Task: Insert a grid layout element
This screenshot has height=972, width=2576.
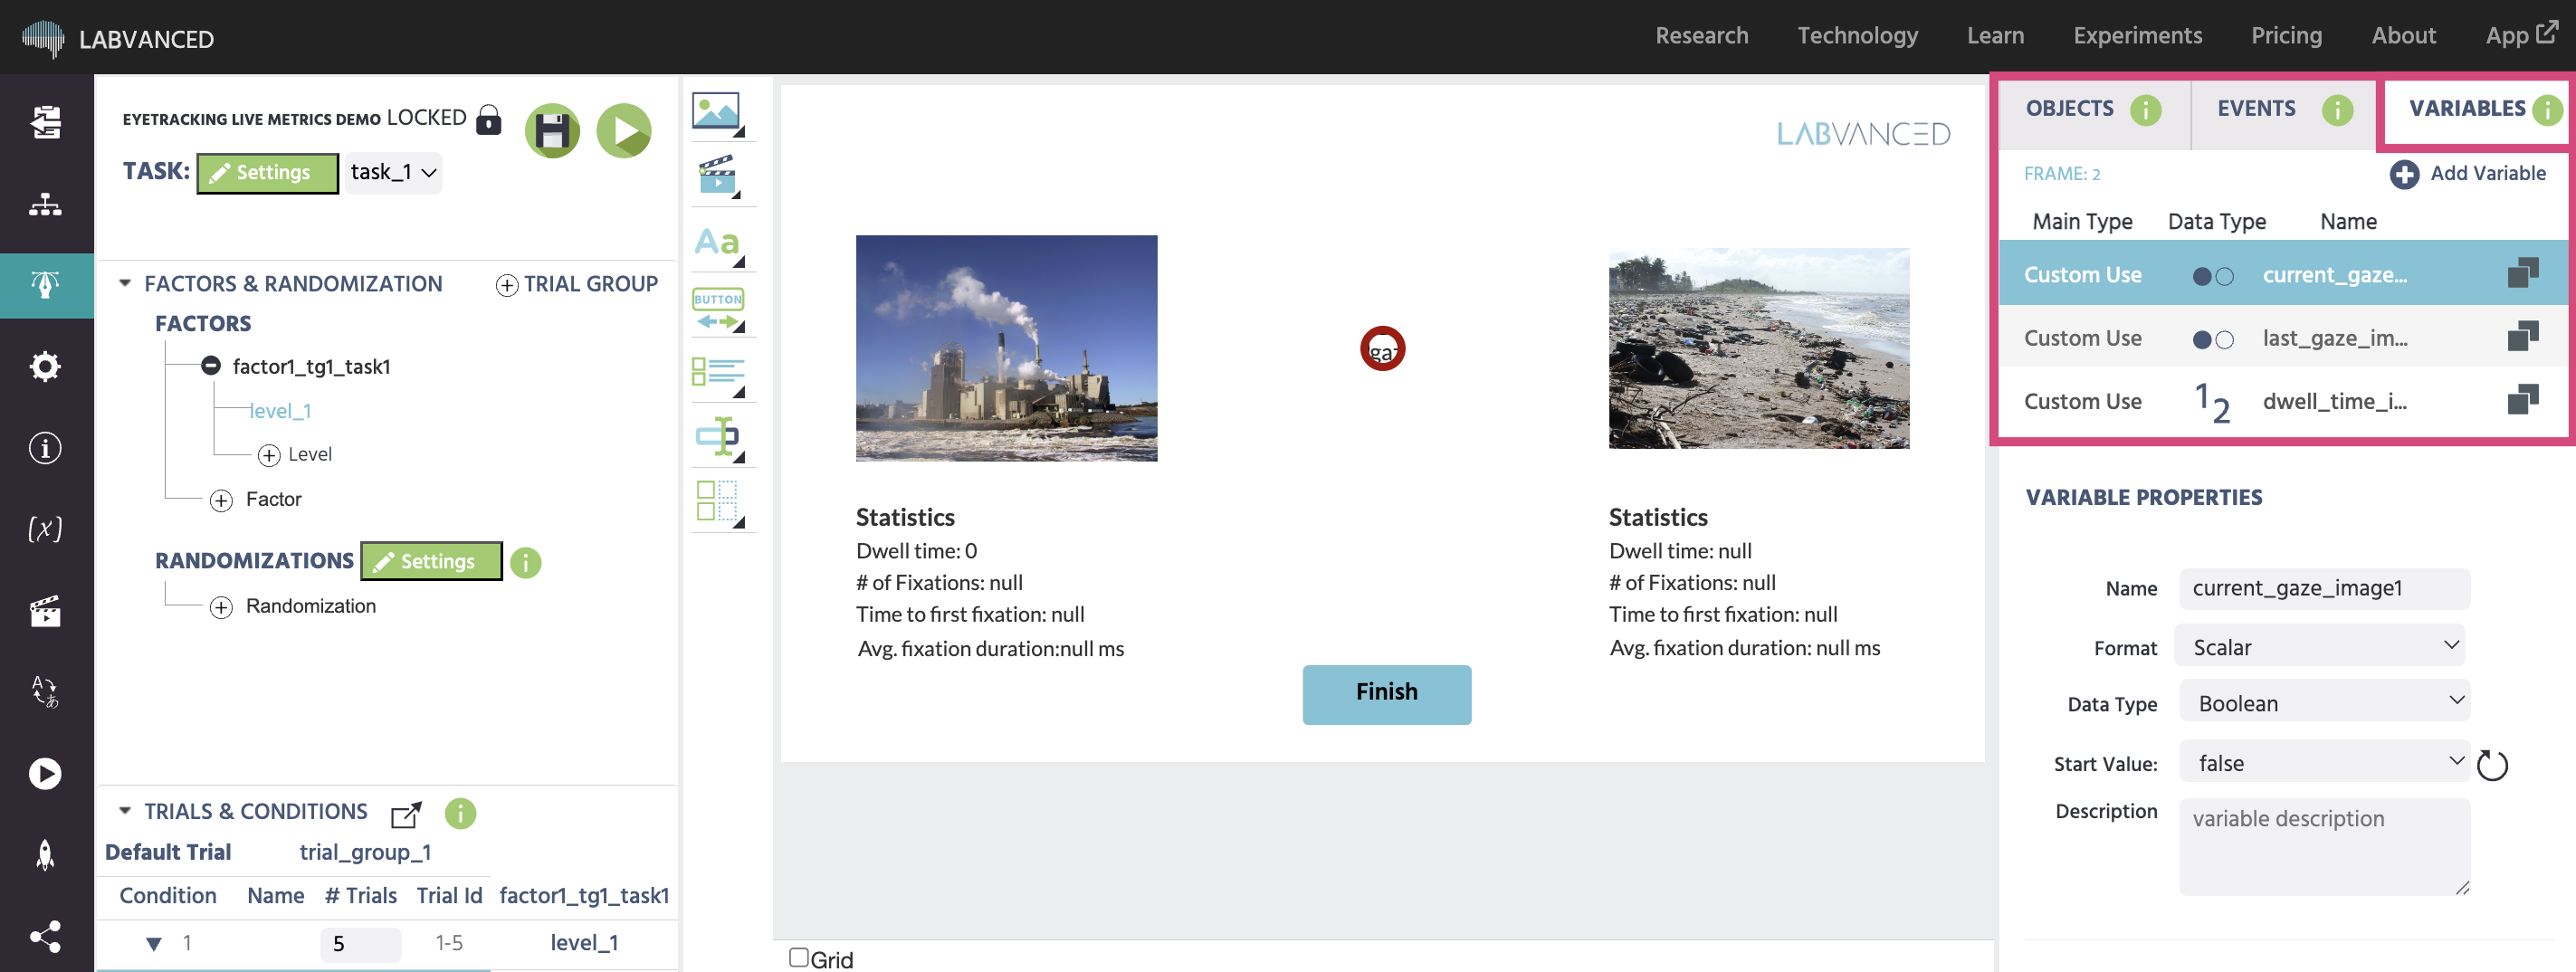Action: click(x=717, y=502)
